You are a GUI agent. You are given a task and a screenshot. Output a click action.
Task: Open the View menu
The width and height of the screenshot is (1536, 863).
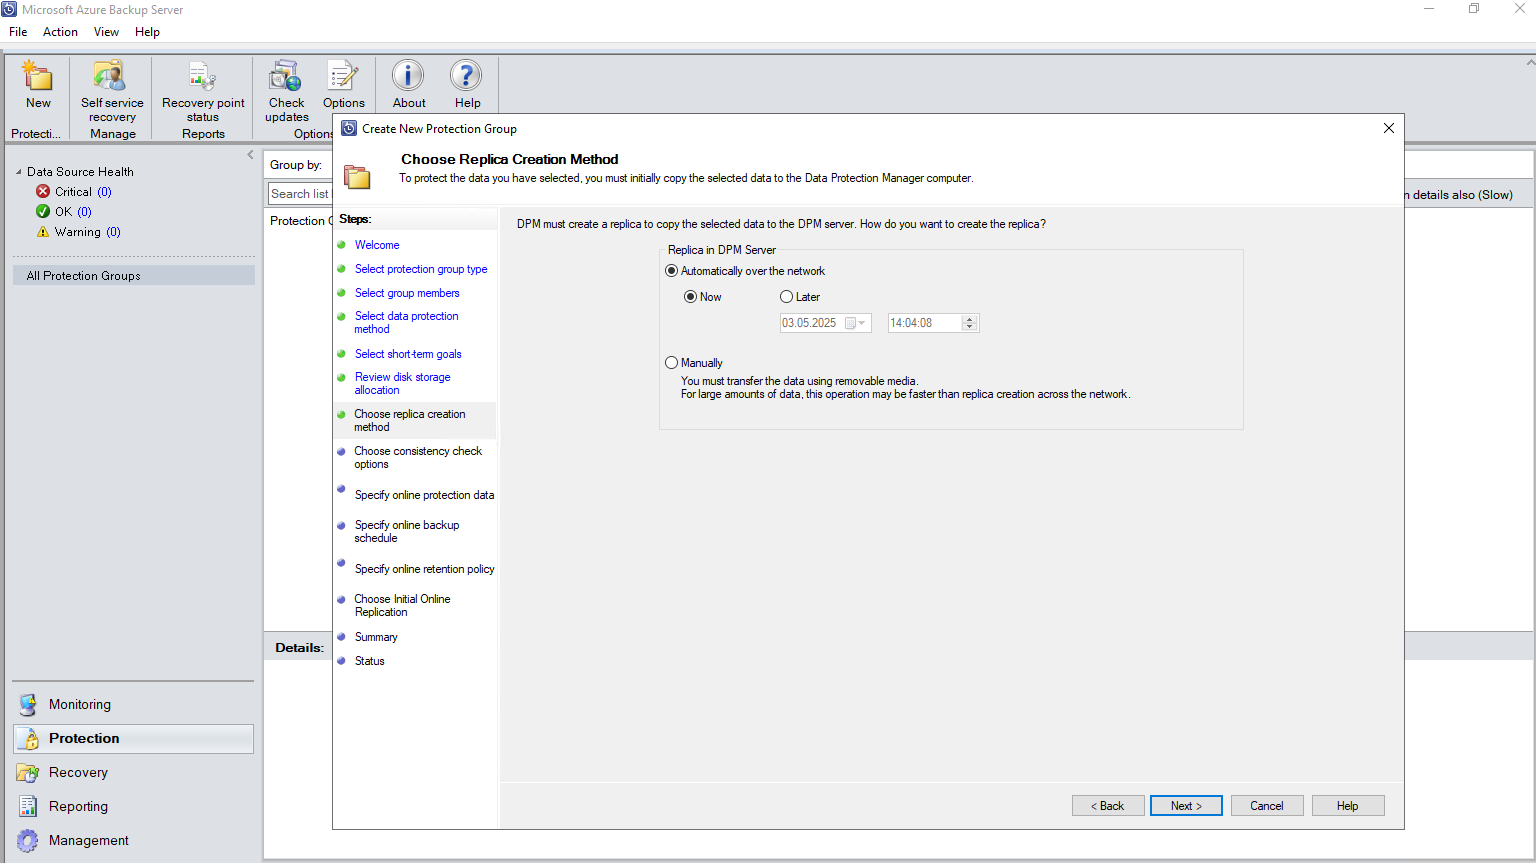106,32
